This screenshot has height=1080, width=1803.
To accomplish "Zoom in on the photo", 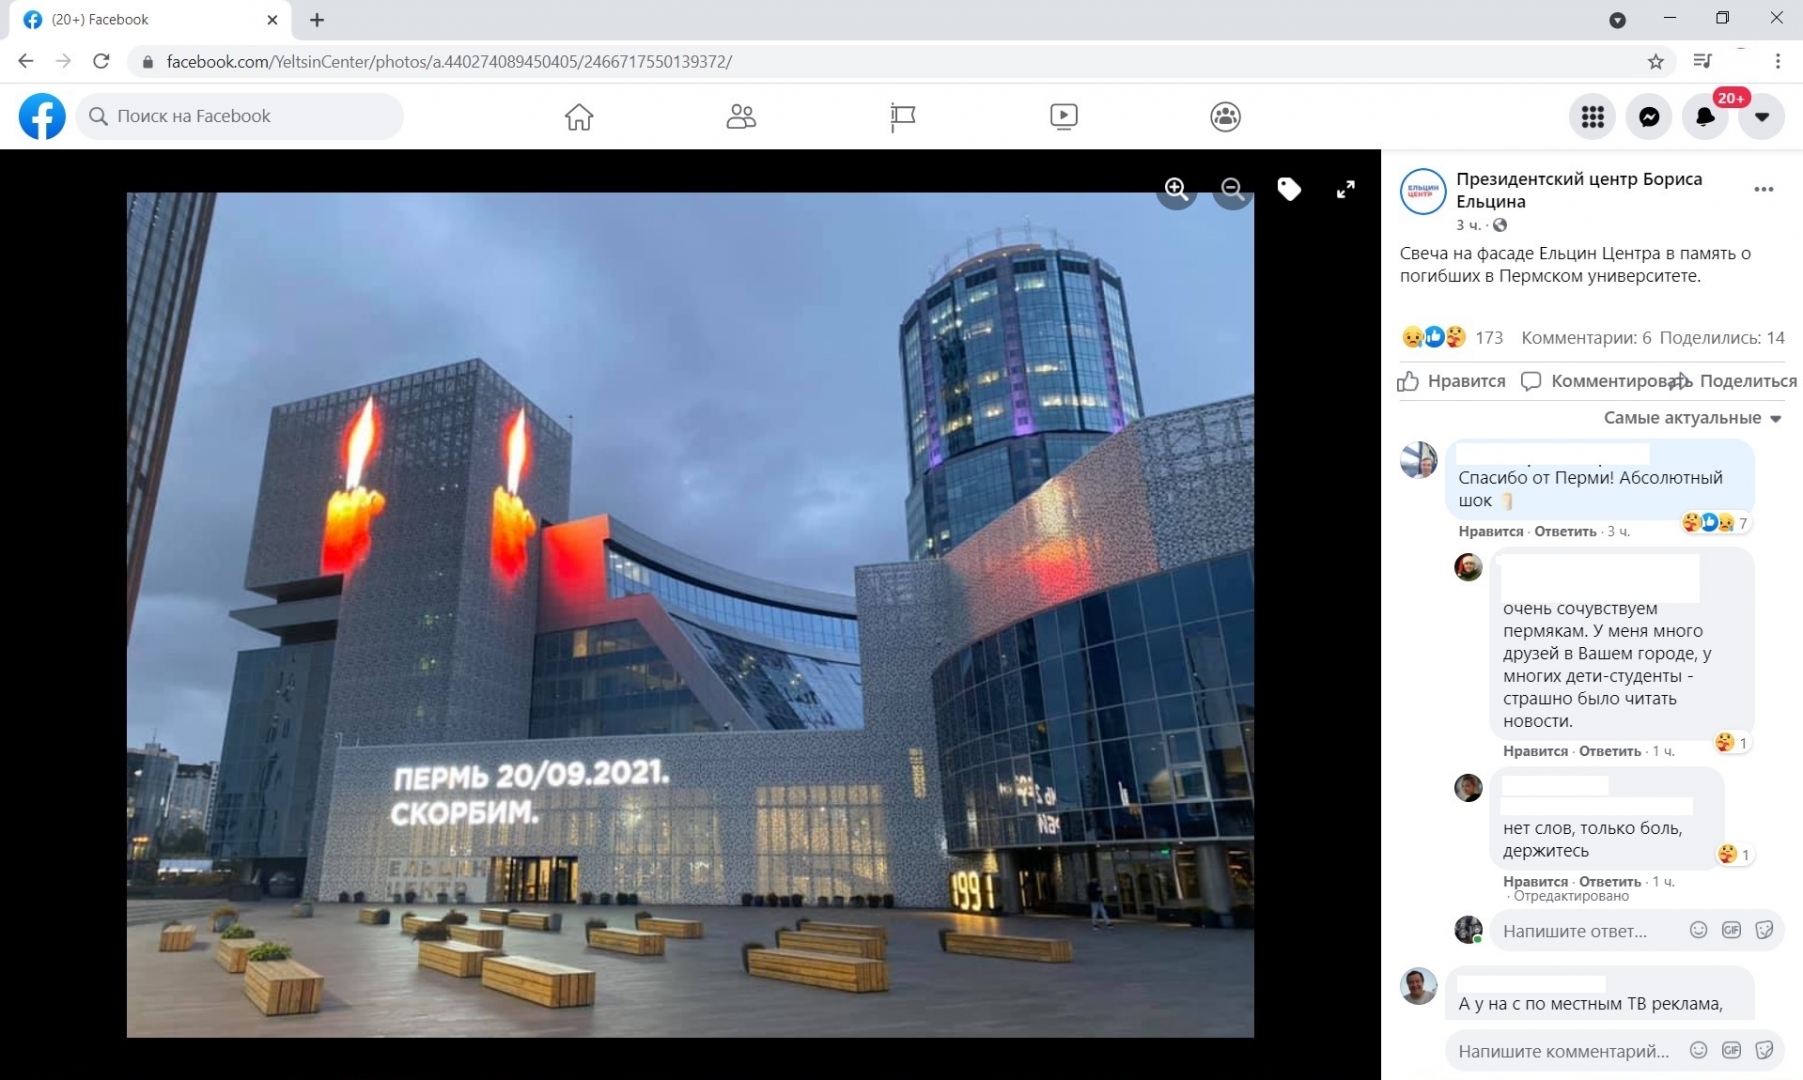I will tap(1176, 189).
